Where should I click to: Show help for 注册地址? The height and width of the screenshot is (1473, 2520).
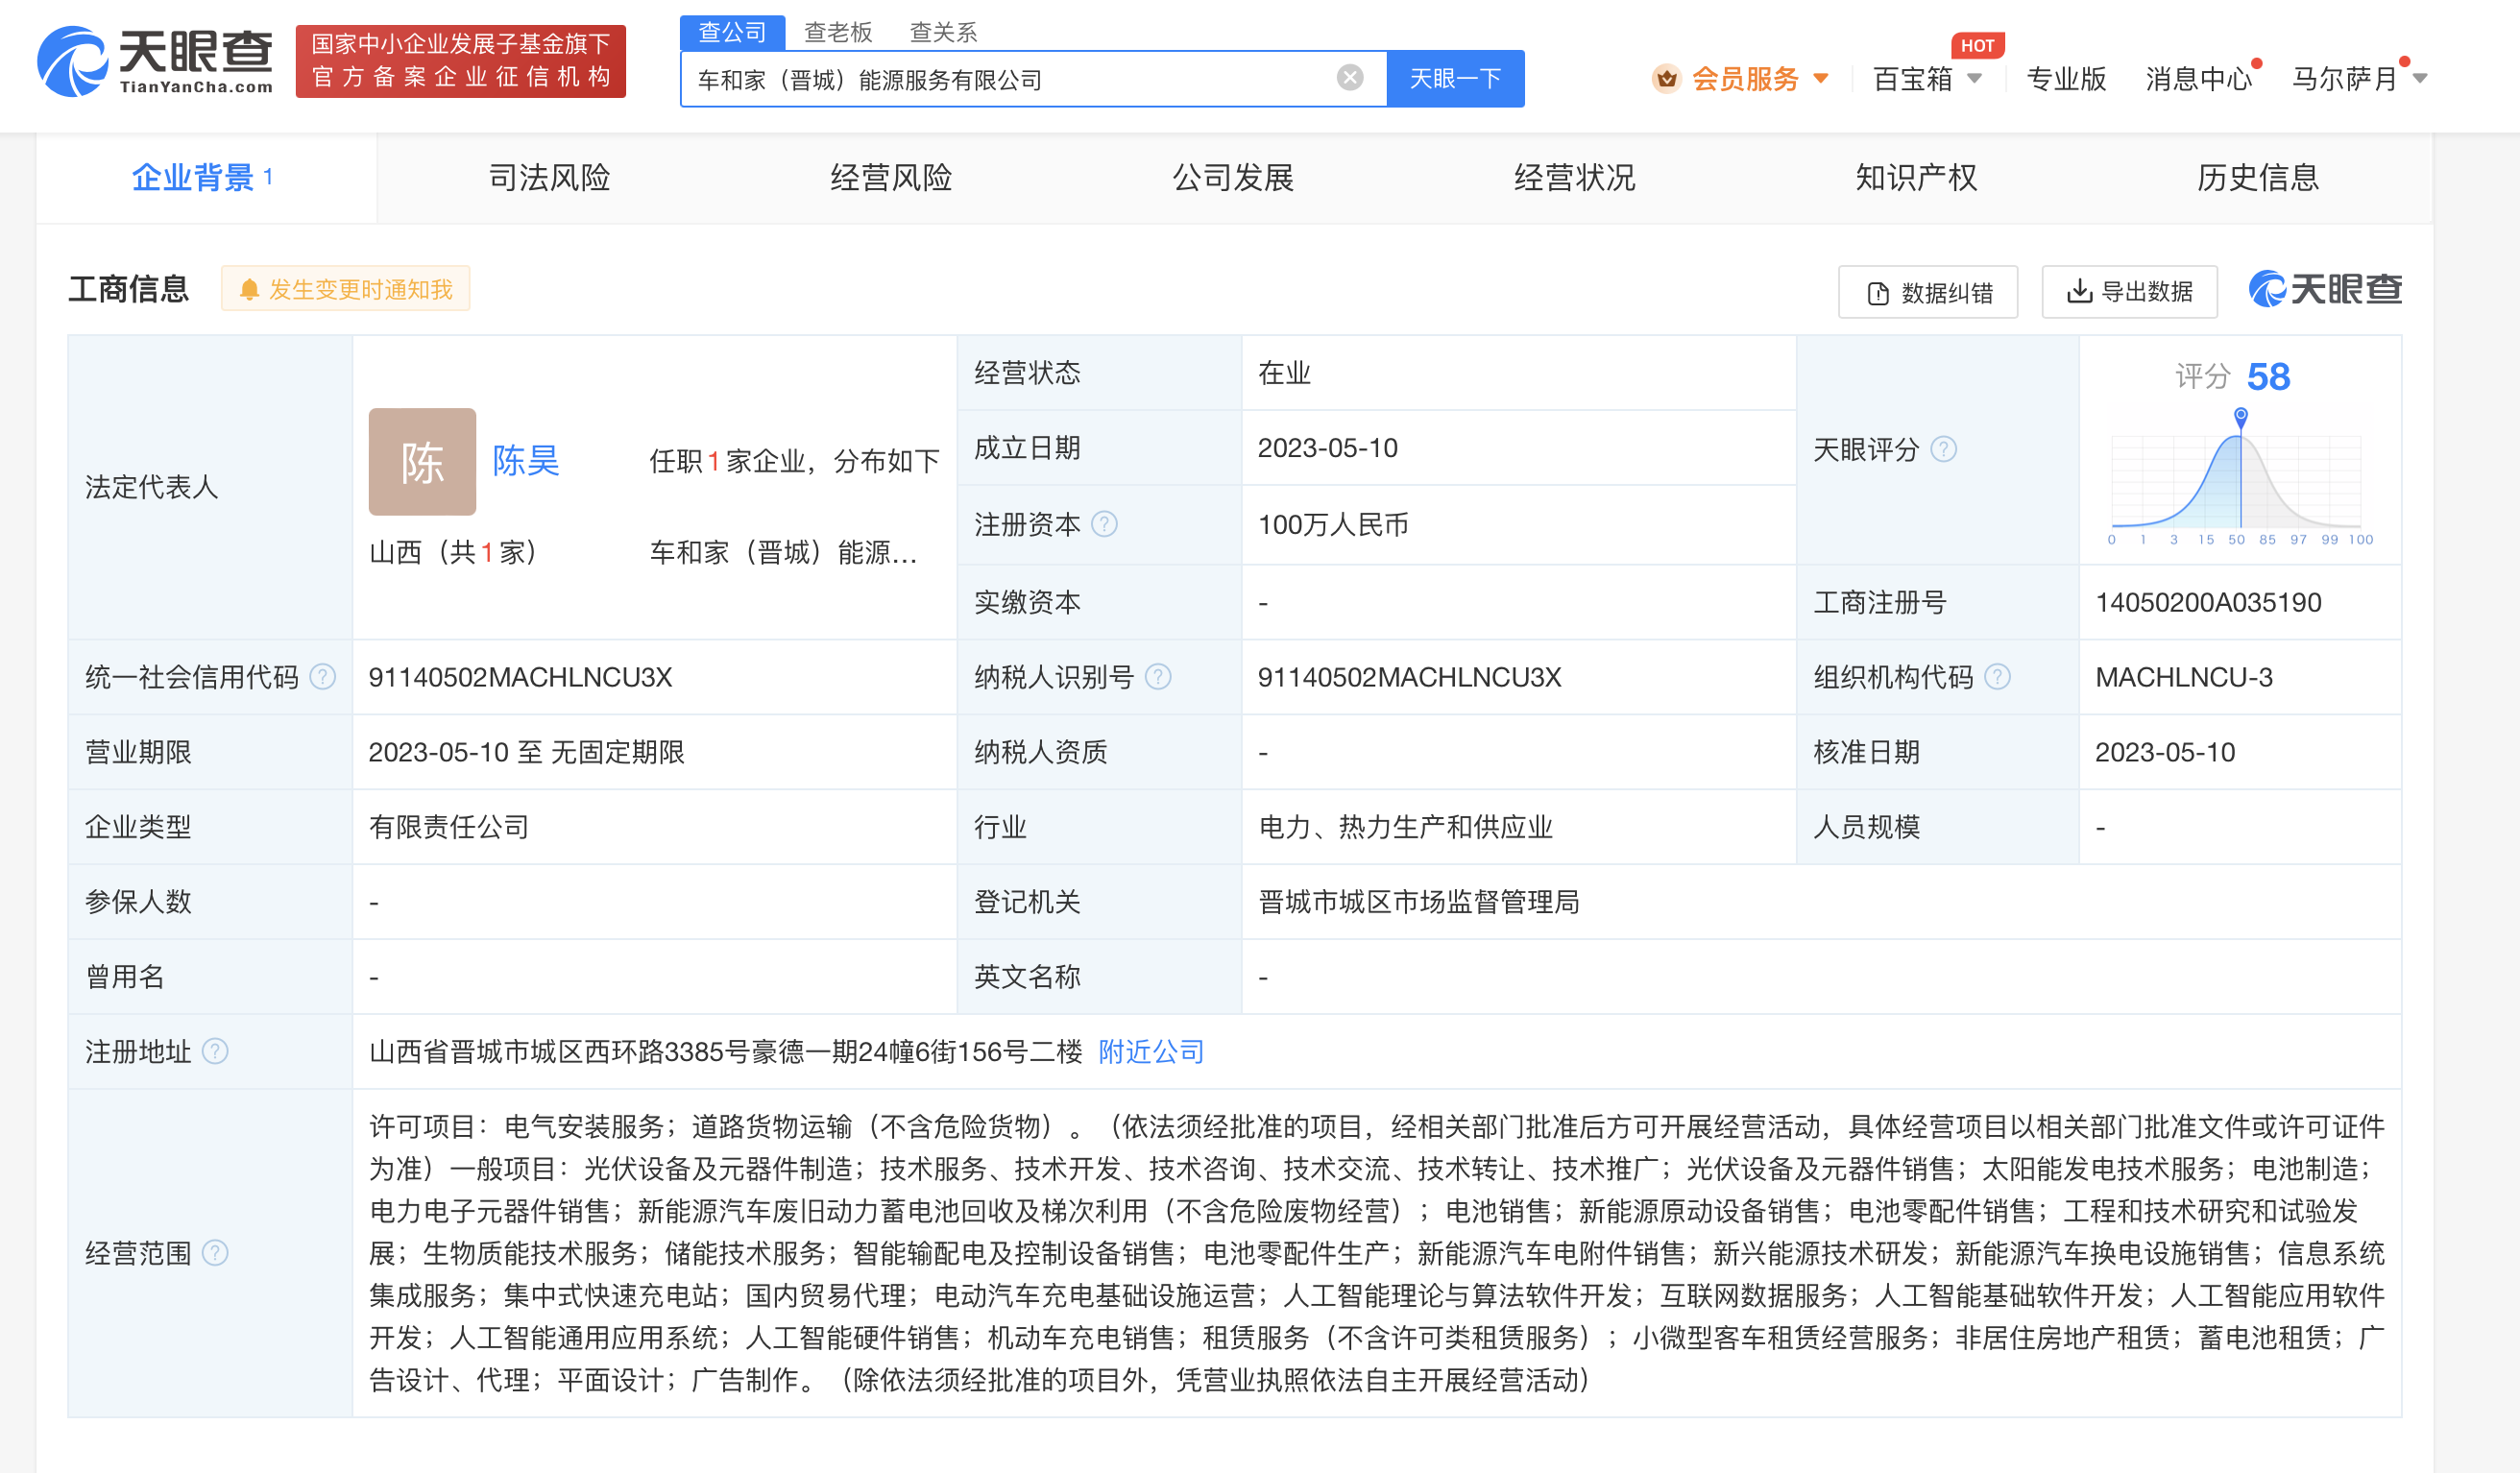point(215,1051)
